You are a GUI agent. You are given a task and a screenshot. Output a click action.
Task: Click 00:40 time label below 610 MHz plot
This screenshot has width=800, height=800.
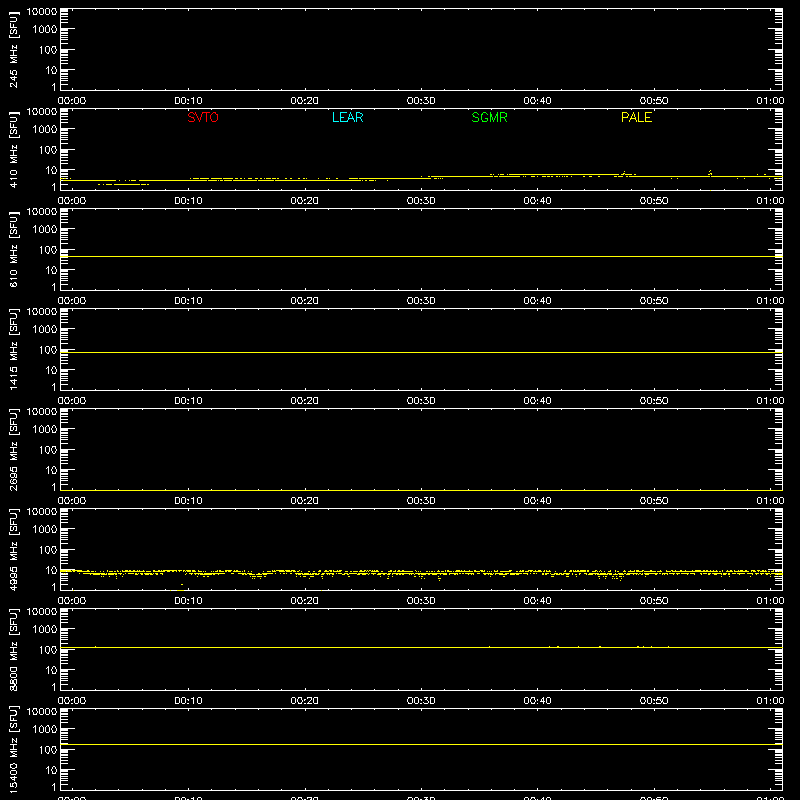pyautogui.click(x=537, y=301)
